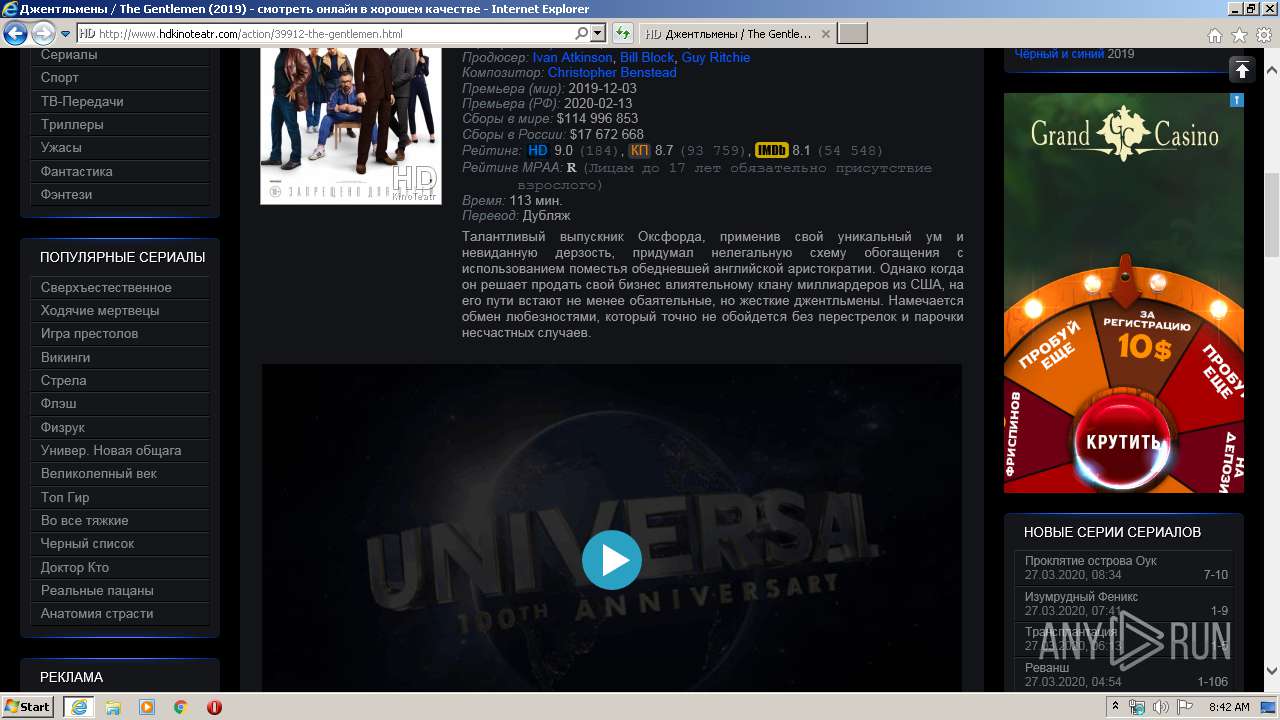Open Анатомия страсти series link

pyautogui.click(x=120, y=613)
